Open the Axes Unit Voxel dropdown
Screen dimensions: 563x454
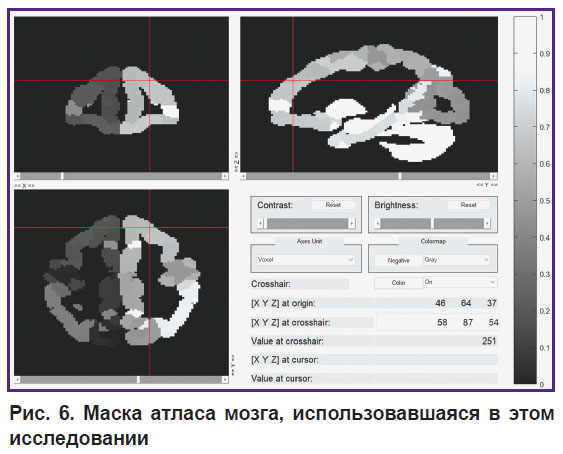[x=306, y=260]
